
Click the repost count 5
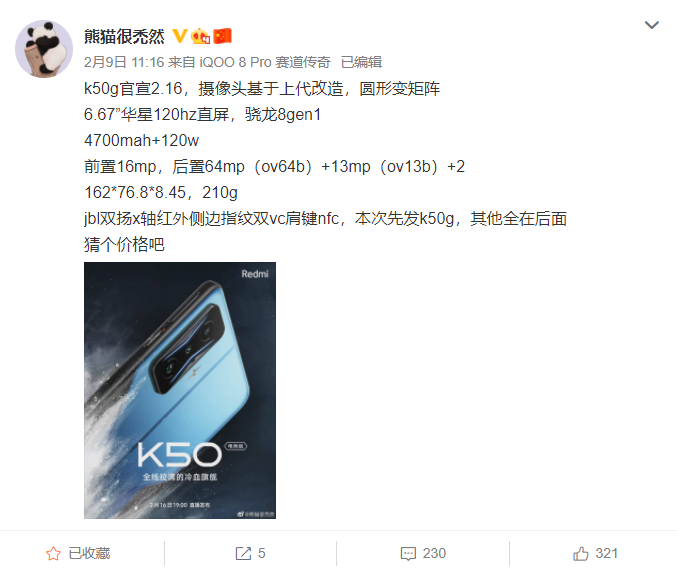click(262, 553)
